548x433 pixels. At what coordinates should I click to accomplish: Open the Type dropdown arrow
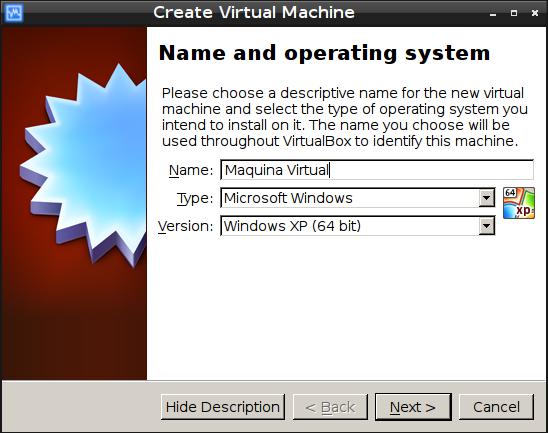pyautogui.click(x=486, y=198)
